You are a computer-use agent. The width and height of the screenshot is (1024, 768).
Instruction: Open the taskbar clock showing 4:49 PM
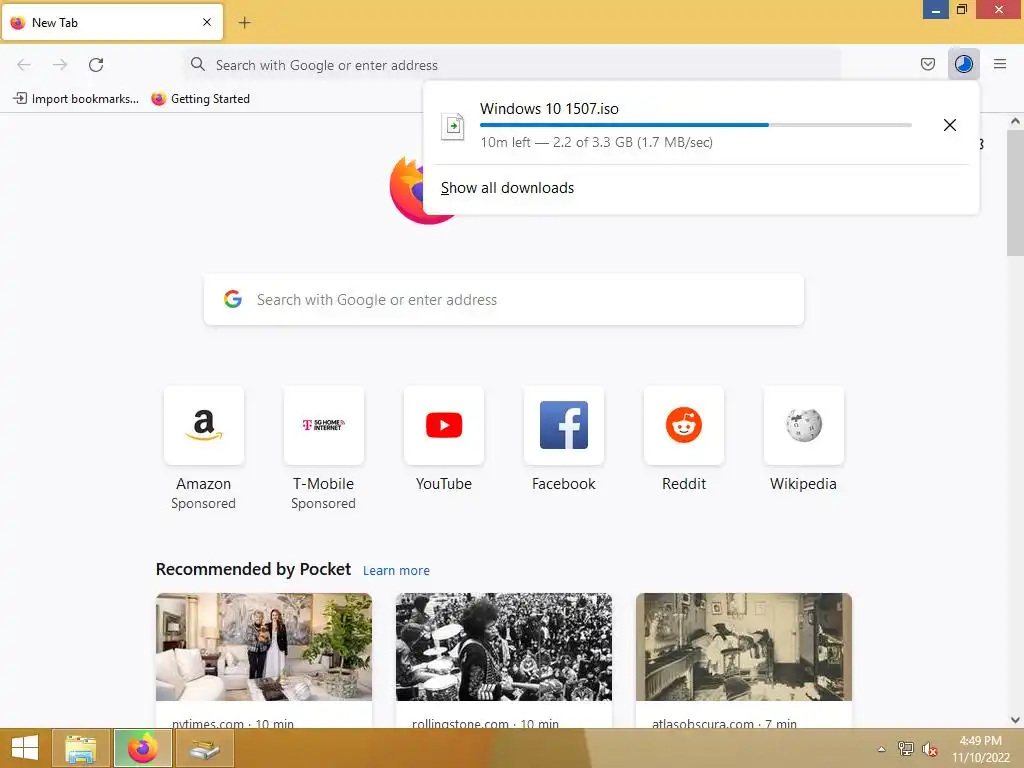(x=980, y=748)
